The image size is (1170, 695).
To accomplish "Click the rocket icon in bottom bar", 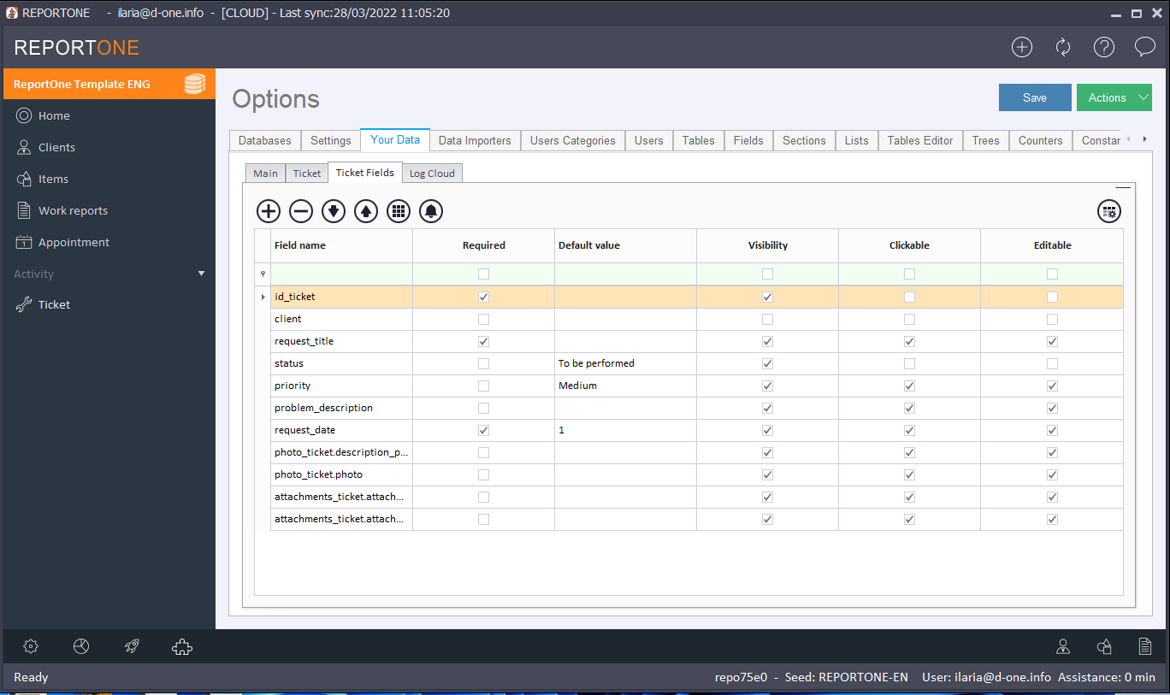I will coord(132,647).
